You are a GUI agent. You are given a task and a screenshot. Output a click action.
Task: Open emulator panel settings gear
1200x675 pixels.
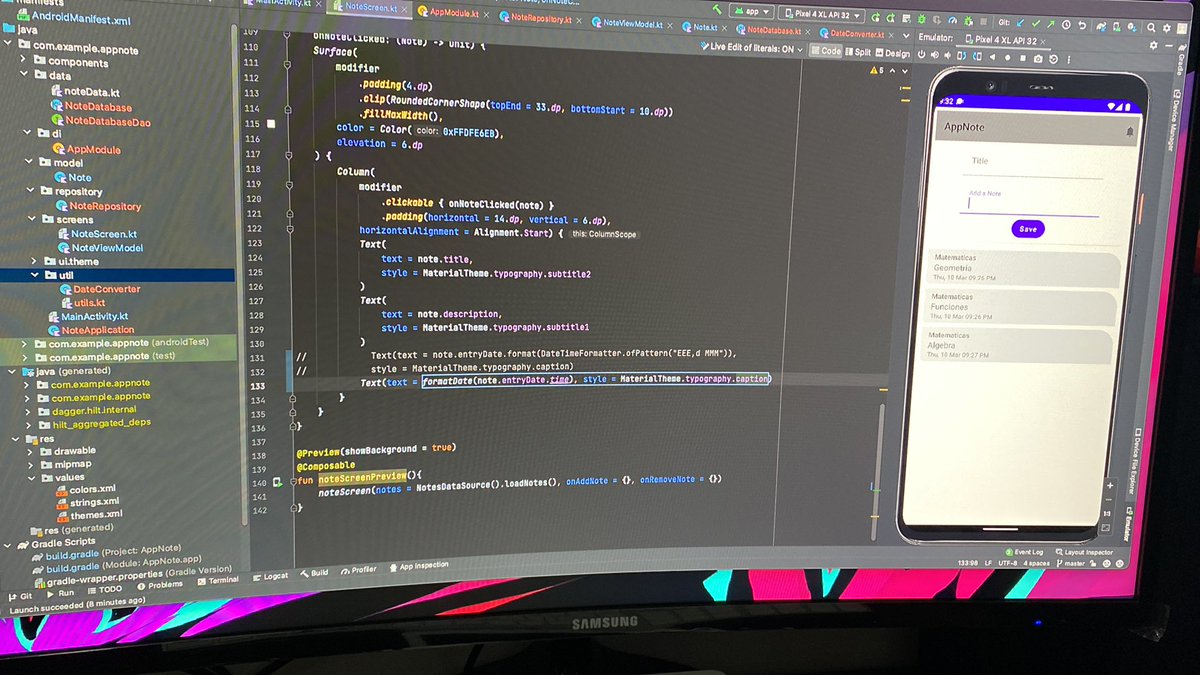pos(1153,44)
